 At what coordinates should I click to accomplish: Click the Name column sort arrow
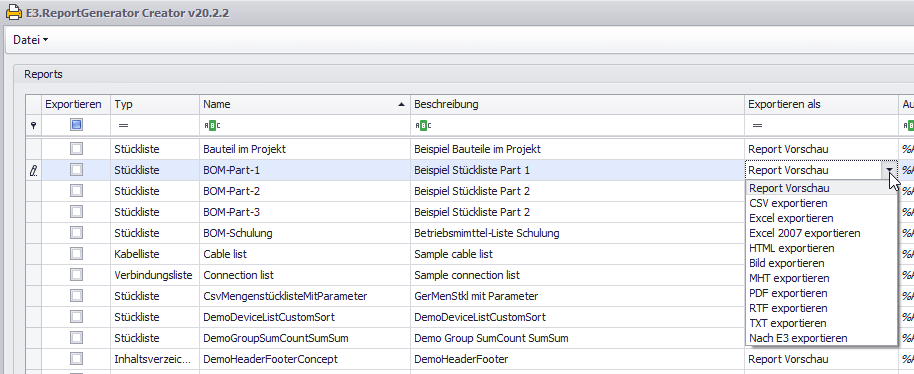pyautogui.click(x=401, y=105)
